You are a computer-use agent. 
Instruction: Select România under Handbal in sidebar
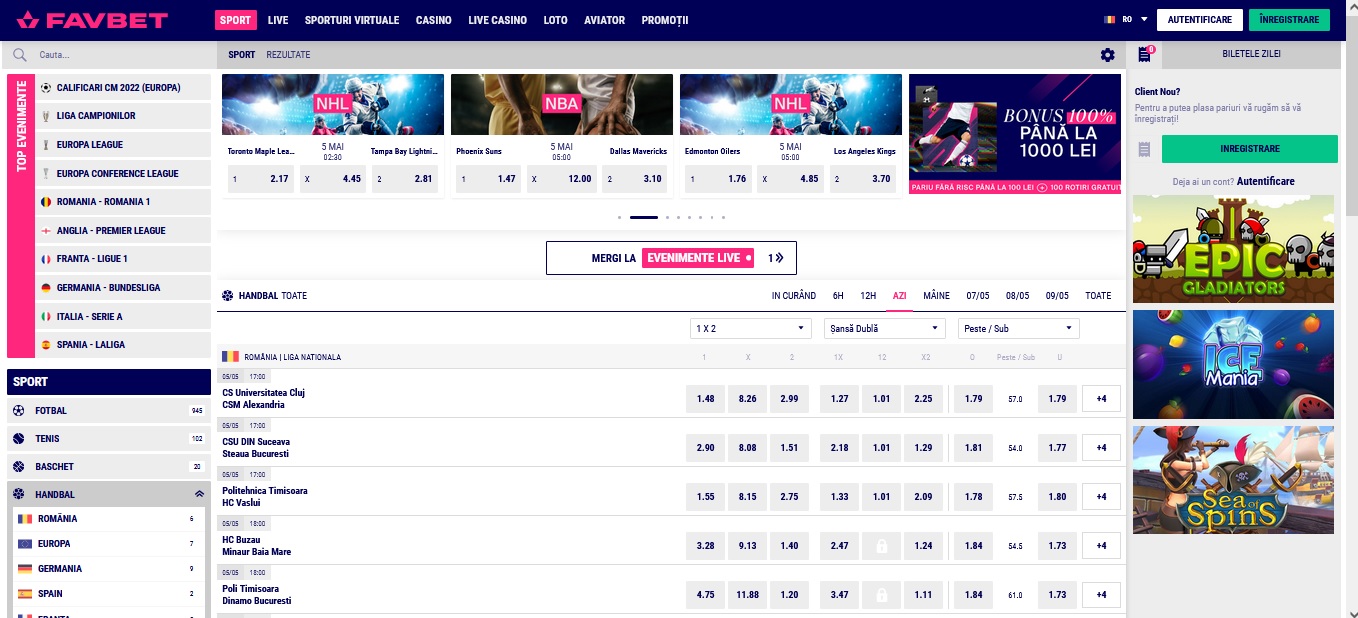[109, 519]
